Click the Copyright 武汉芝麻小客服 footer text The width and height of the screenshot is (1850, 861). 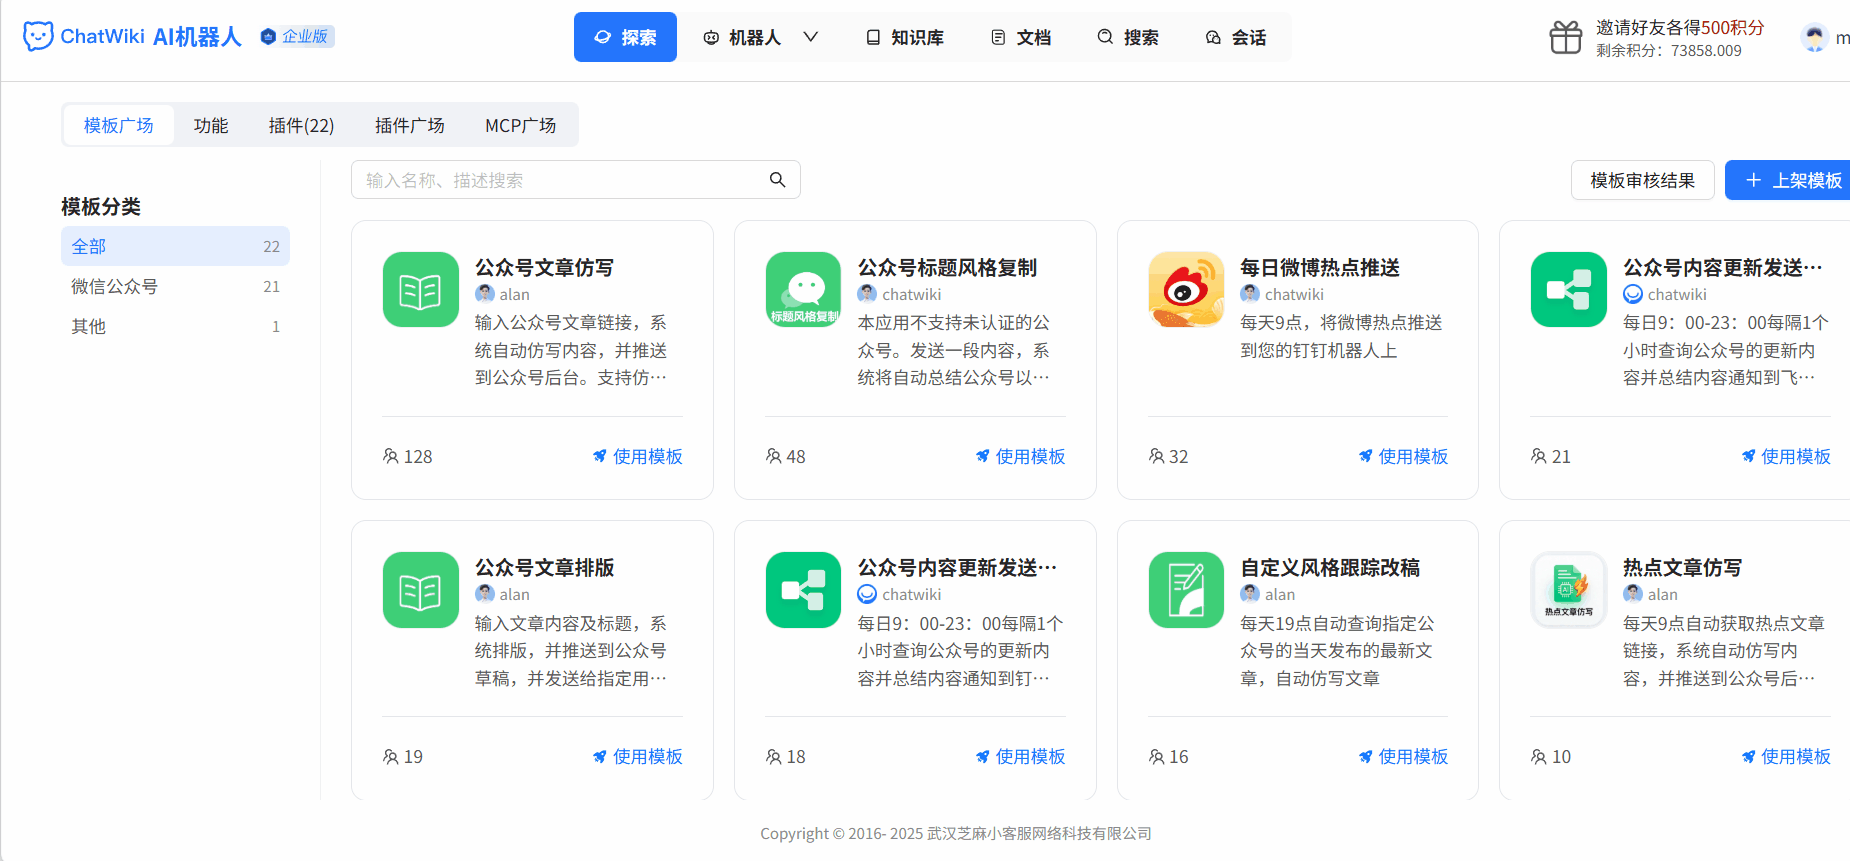click(956, 834)
